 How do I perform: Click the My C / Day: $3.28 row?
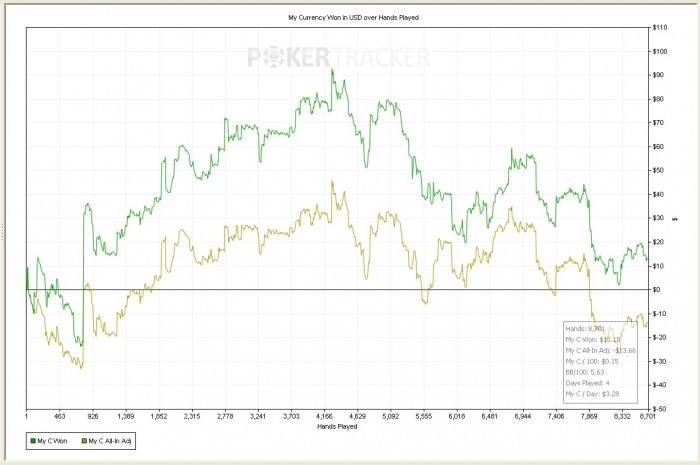[590, 394]
